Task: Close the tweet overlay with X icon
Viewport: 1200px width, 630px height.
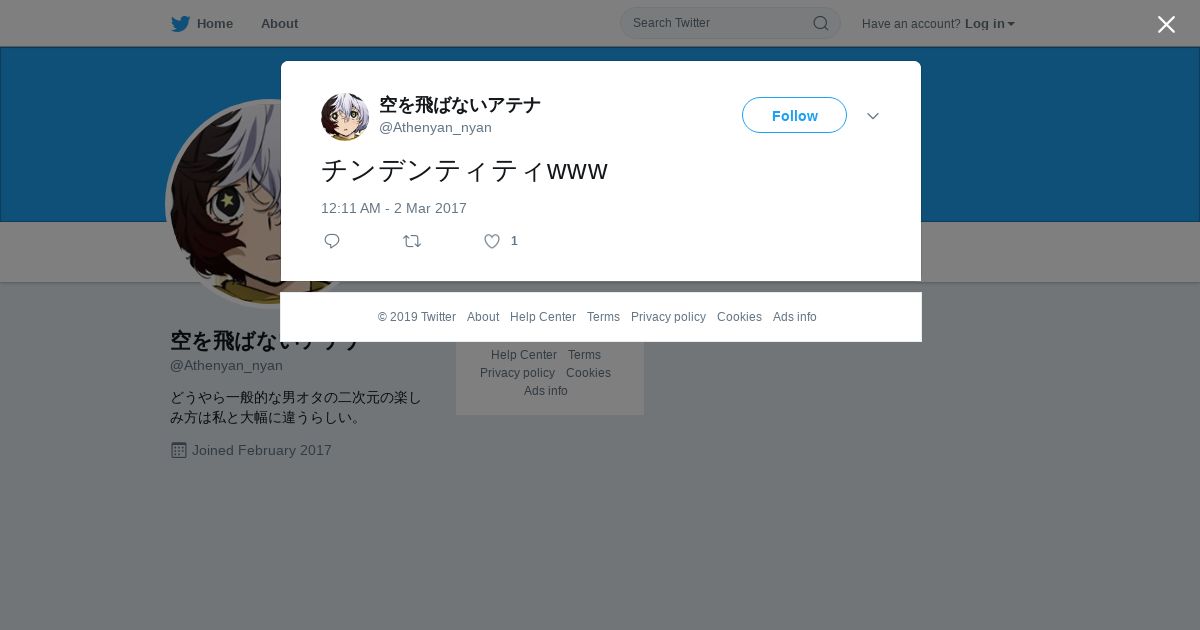Action: pos(1166,24)
